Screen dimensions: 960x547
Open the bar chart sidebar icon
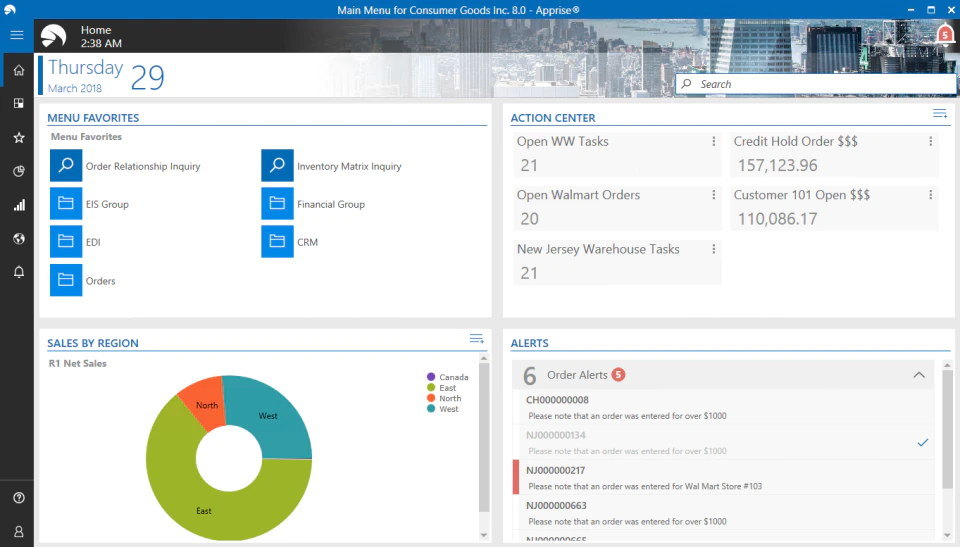[19, 205]
